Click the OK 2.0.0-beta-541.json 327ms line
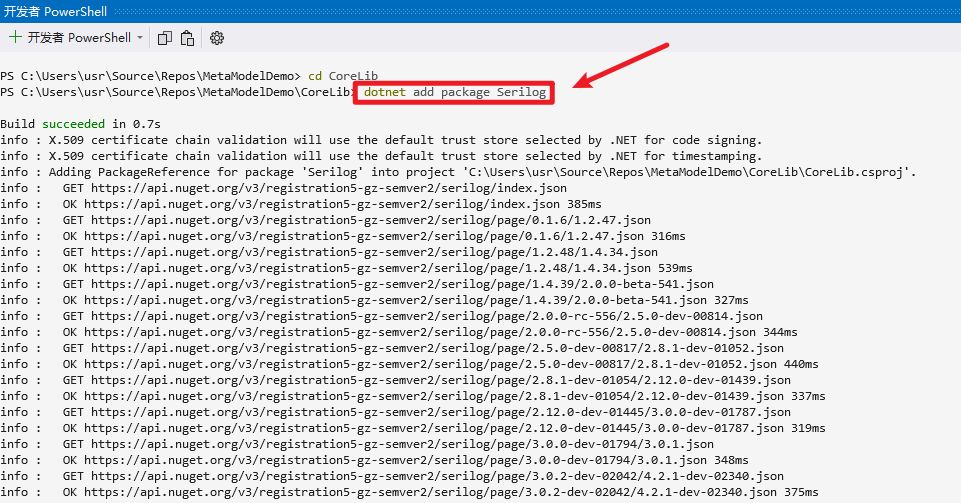 (374, 299)
